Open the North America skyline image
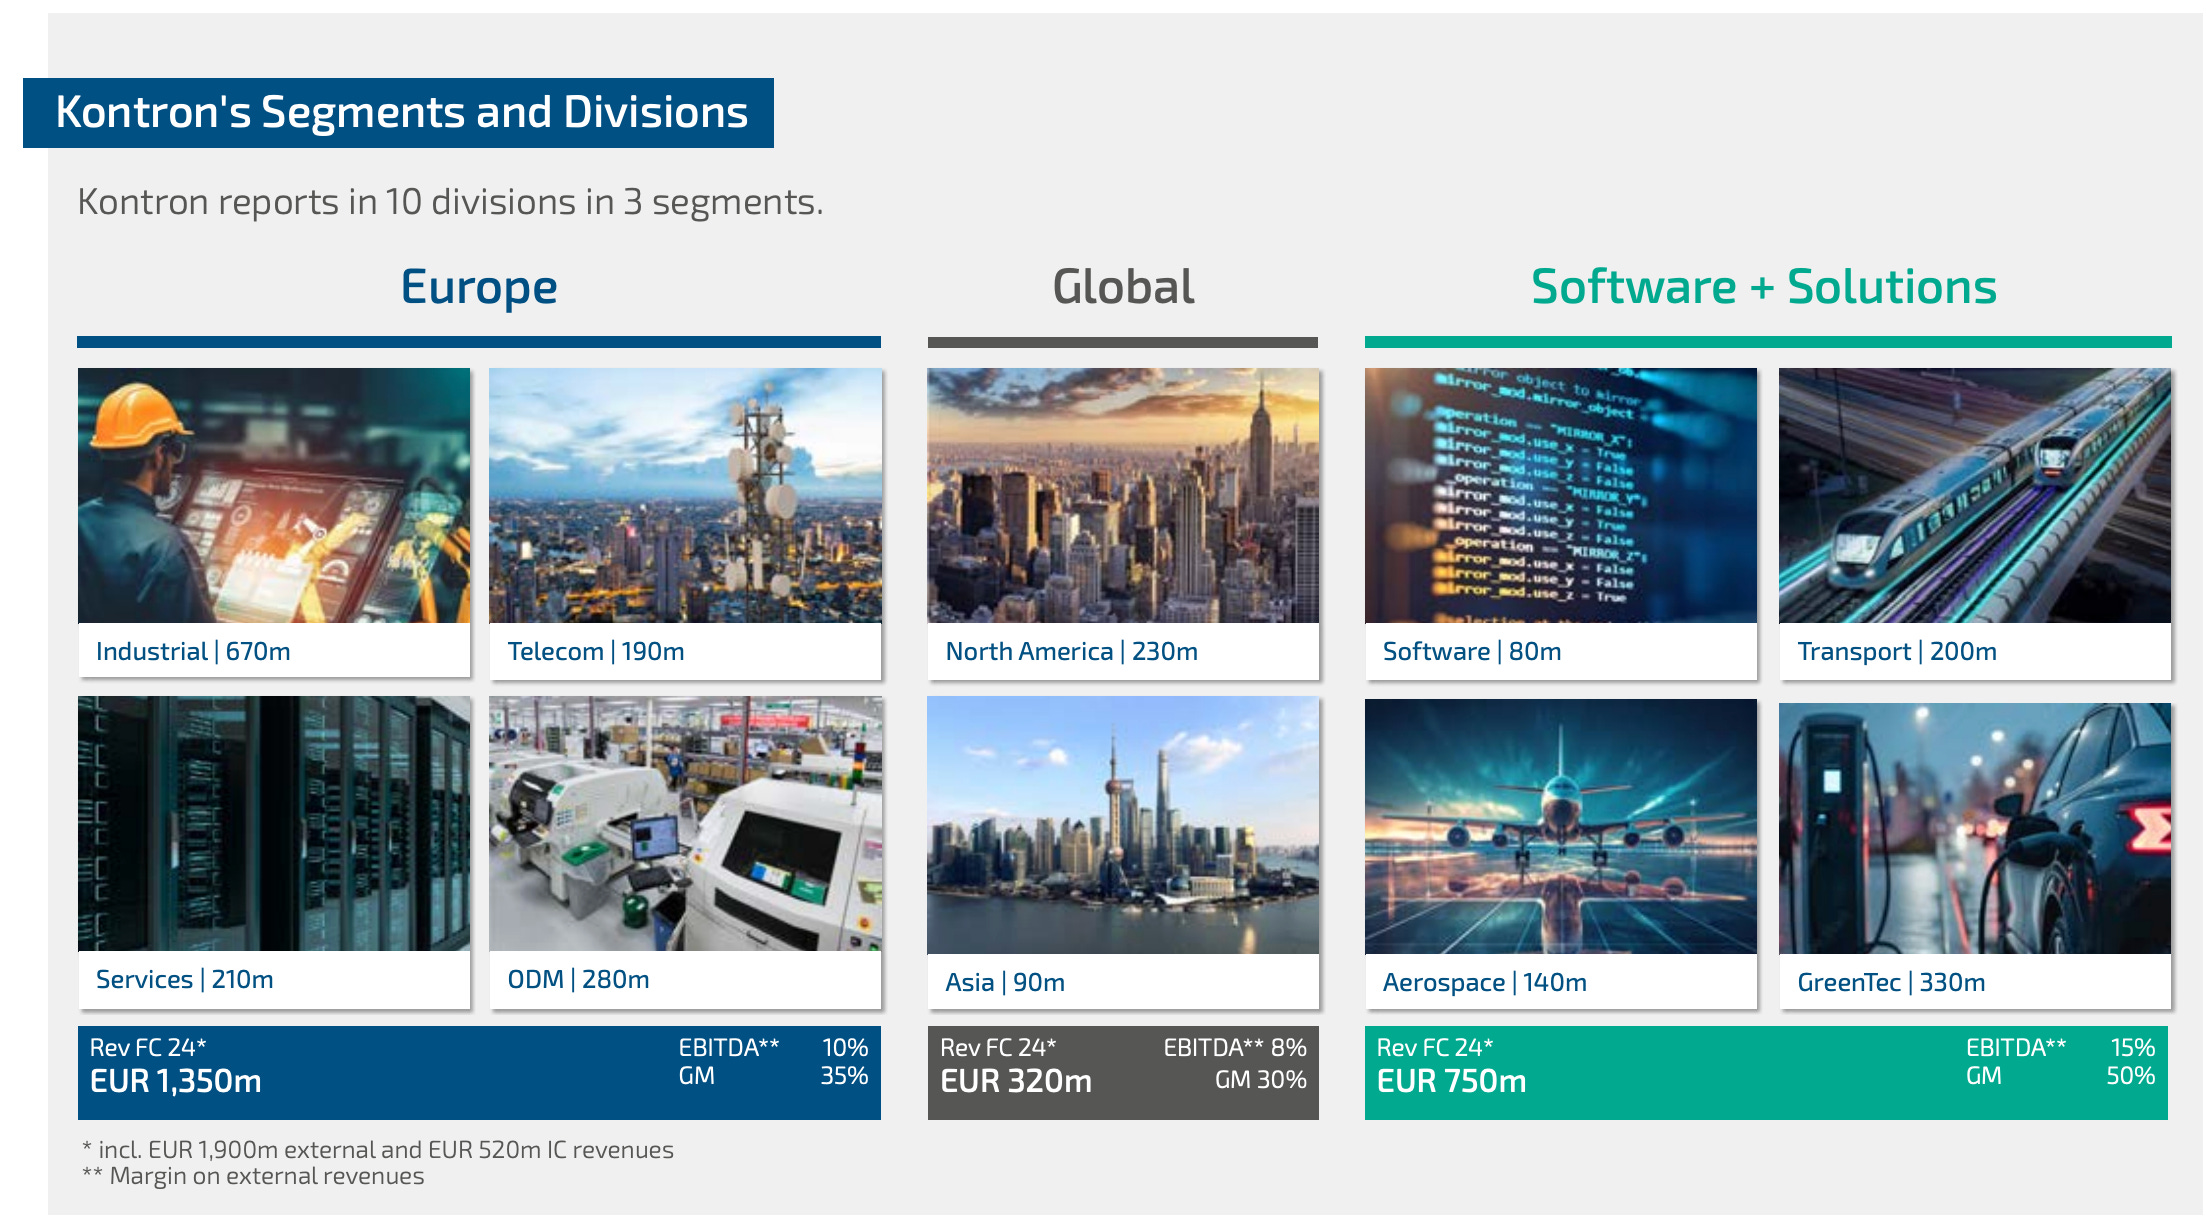 pos(1122,495)
